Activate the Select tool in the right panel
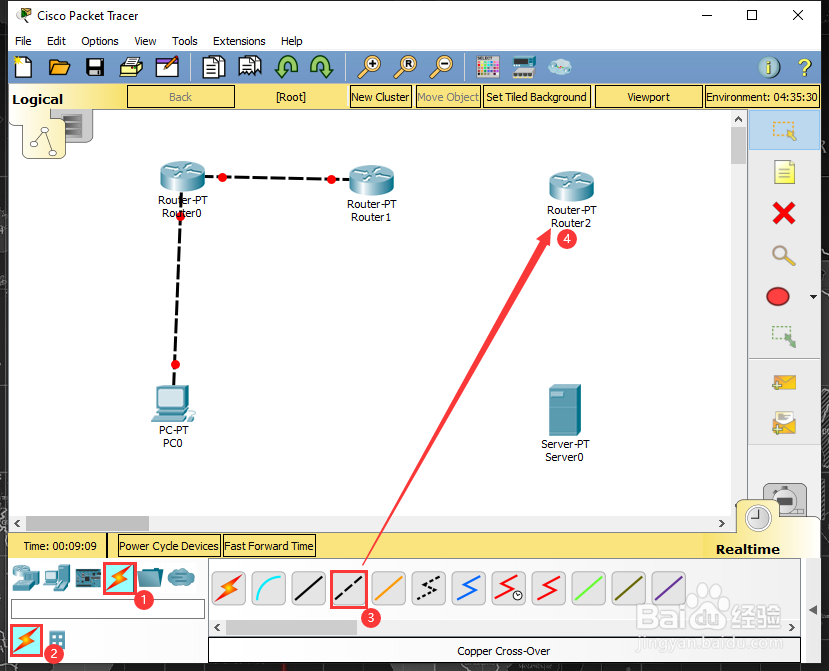 [x=784, y=130]
